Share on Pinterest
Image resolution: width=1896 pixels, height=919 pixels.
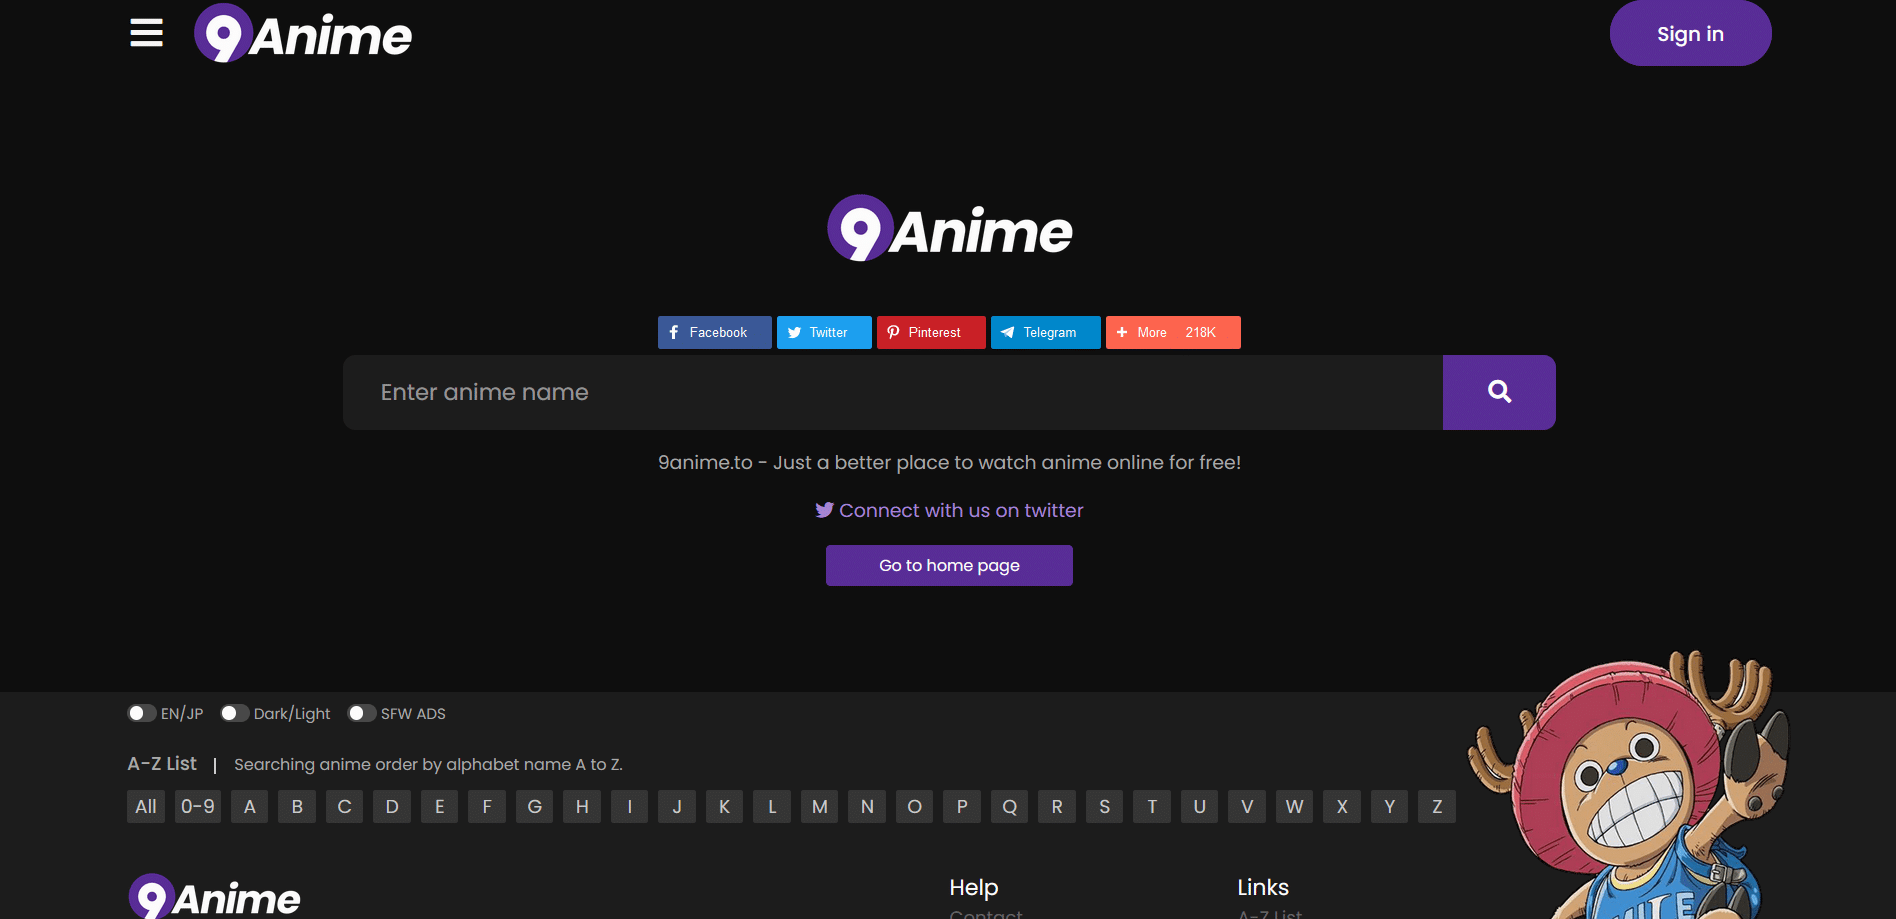tap(931, 332)
